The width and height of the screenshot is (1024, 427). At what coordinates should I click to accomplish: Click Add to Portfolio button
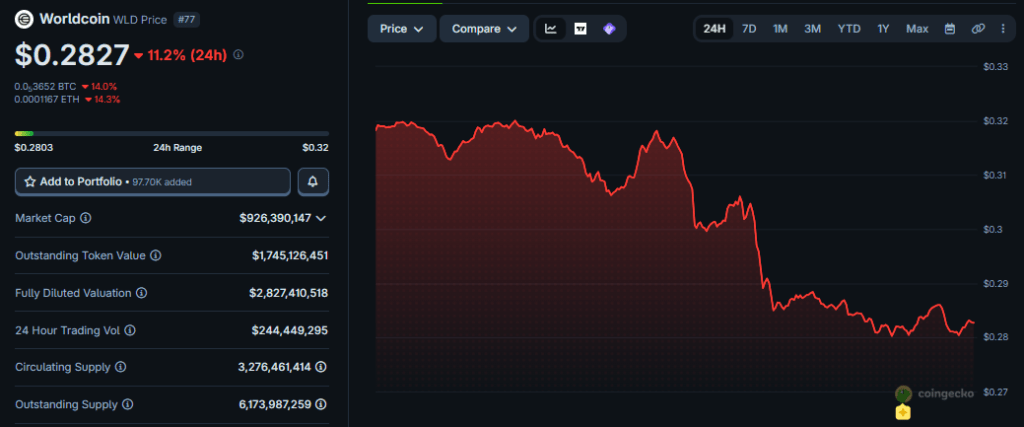153,182
